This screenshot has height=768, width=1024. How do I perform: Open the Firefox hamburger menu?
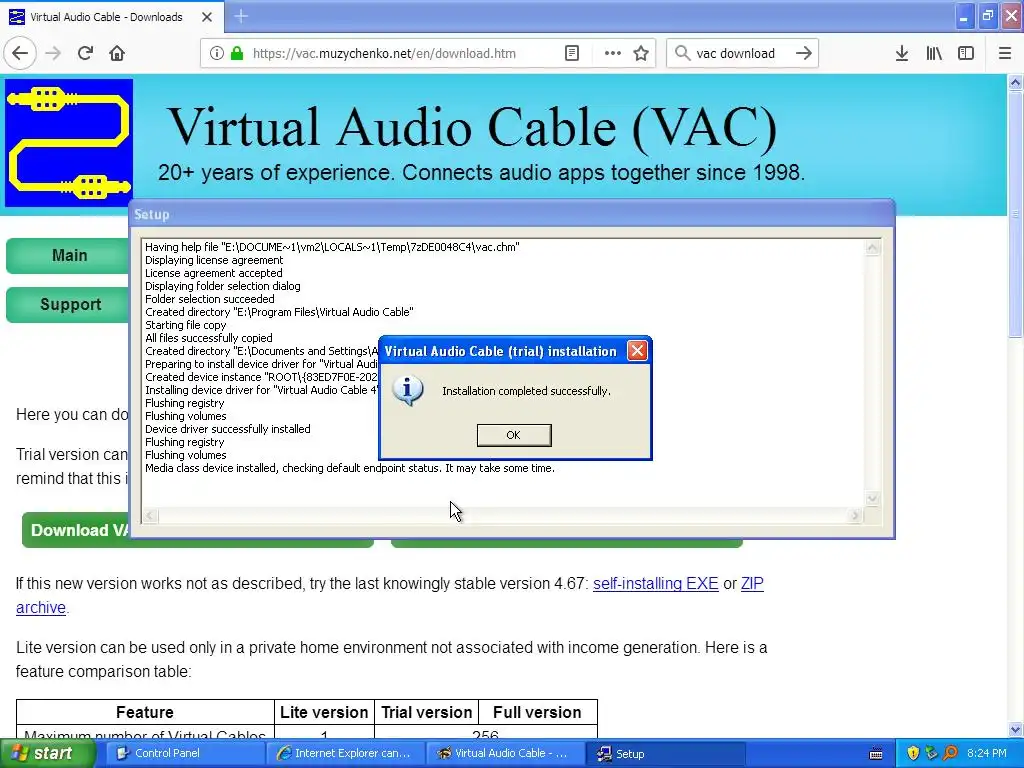coord(1005,54)
